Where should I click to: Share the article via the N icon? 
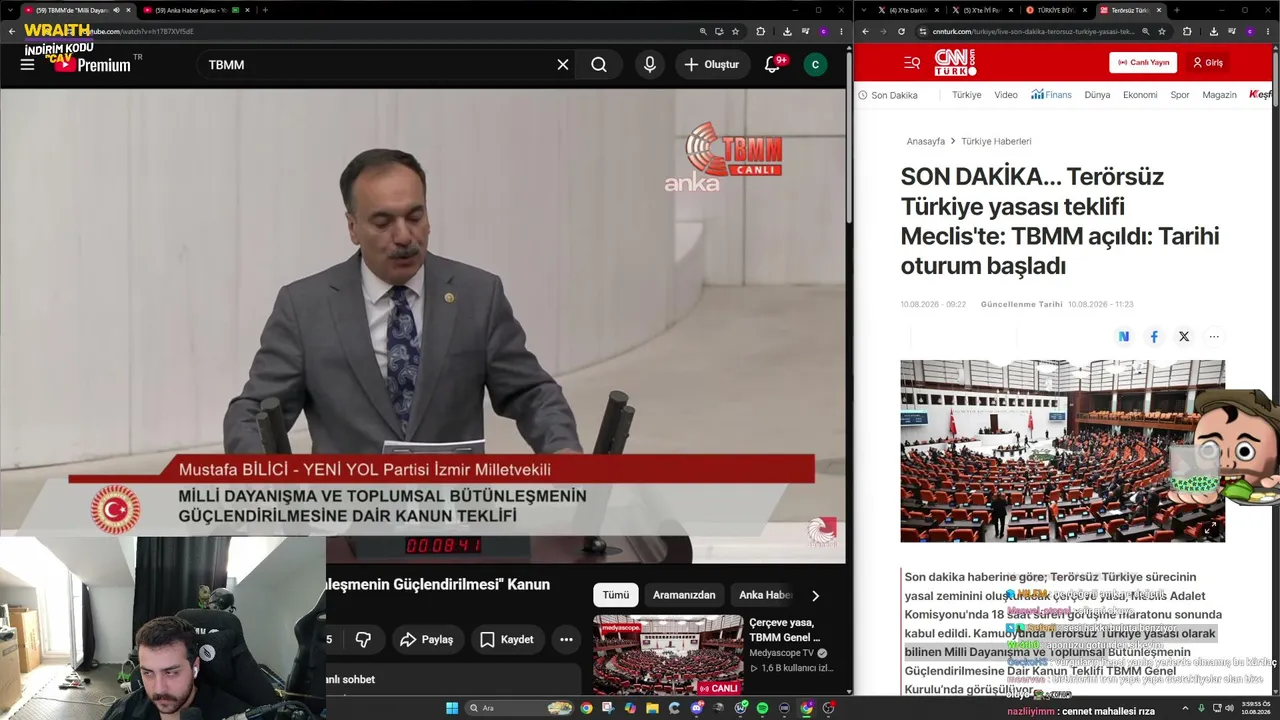tap(1124, 337)
